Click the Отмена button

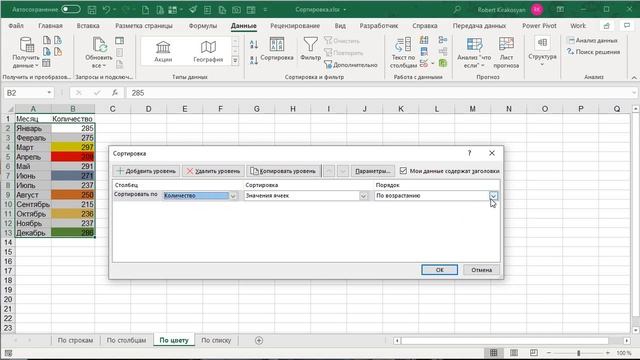[482, 270]
